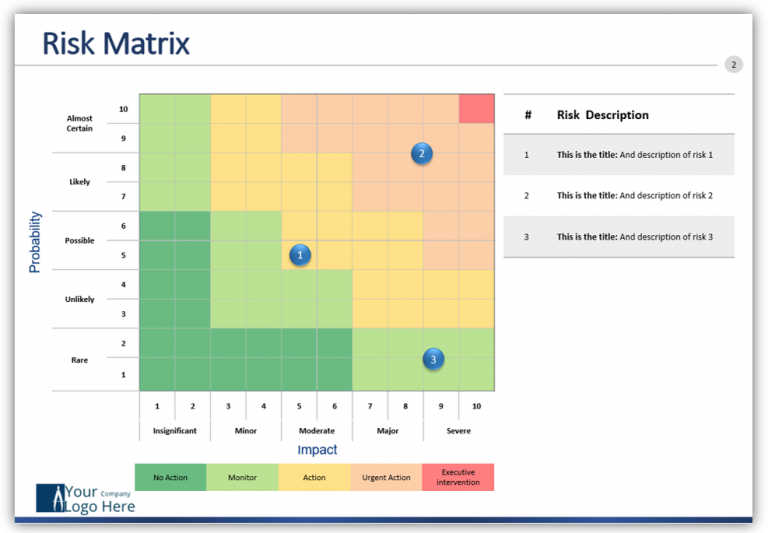
Task: Click the Risk Description table header
Action: pos(603,115)
